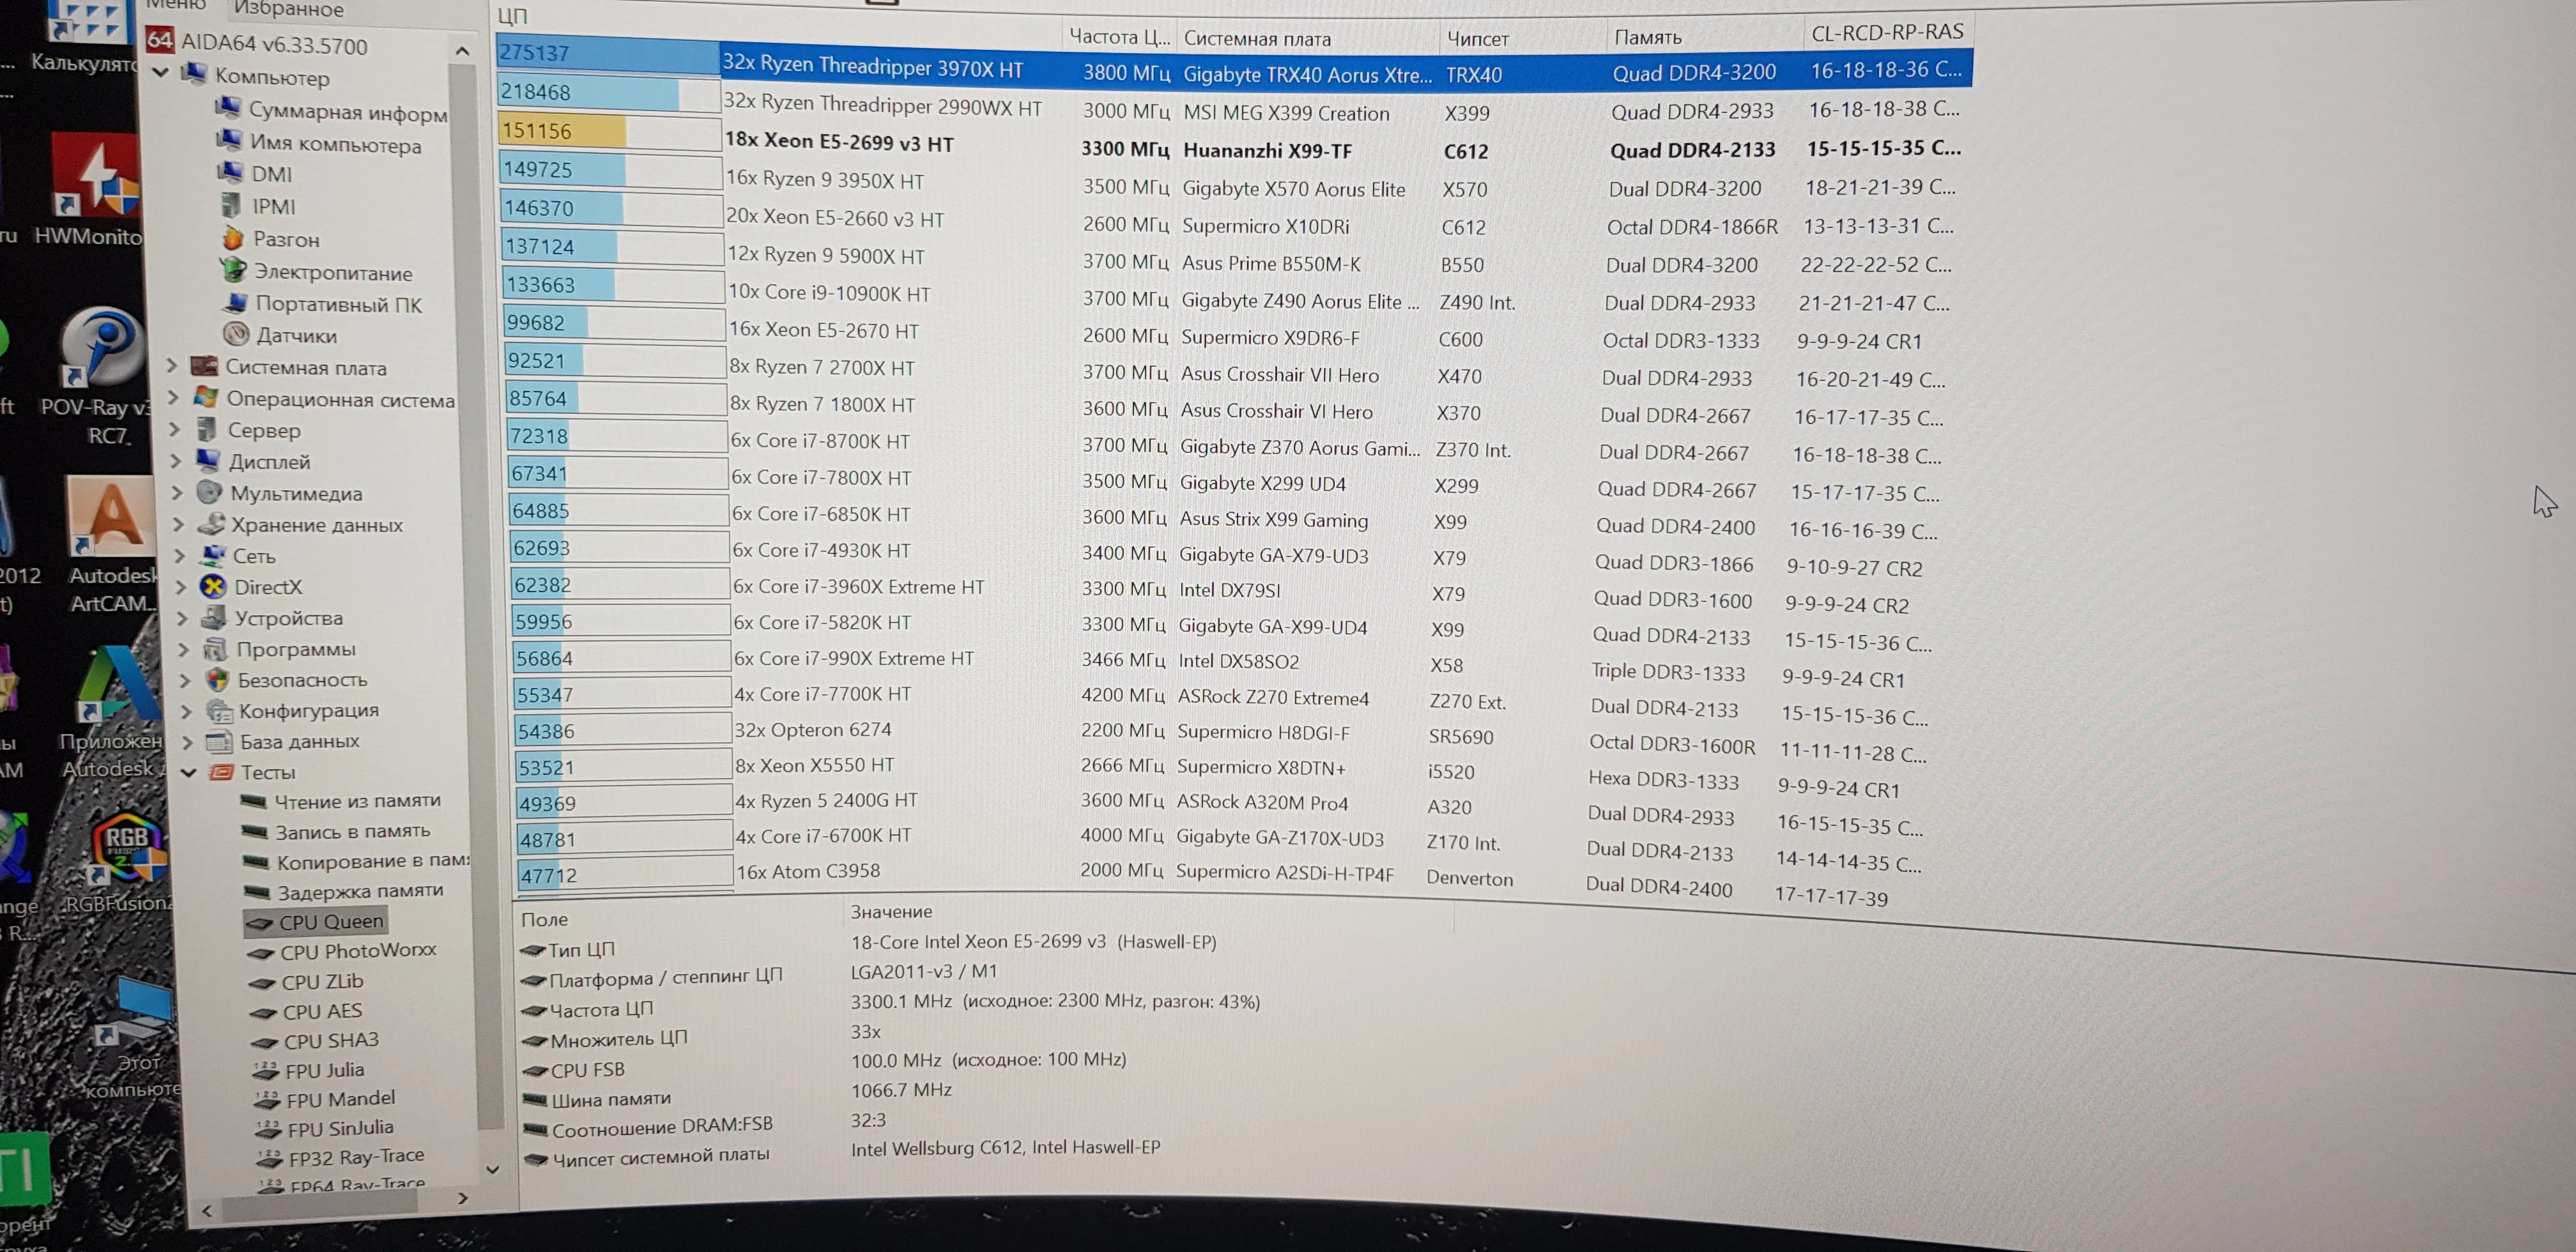Select the Разгон flame icon
Viewport: 2576px width, 1252px height.
tap(233, 239)
